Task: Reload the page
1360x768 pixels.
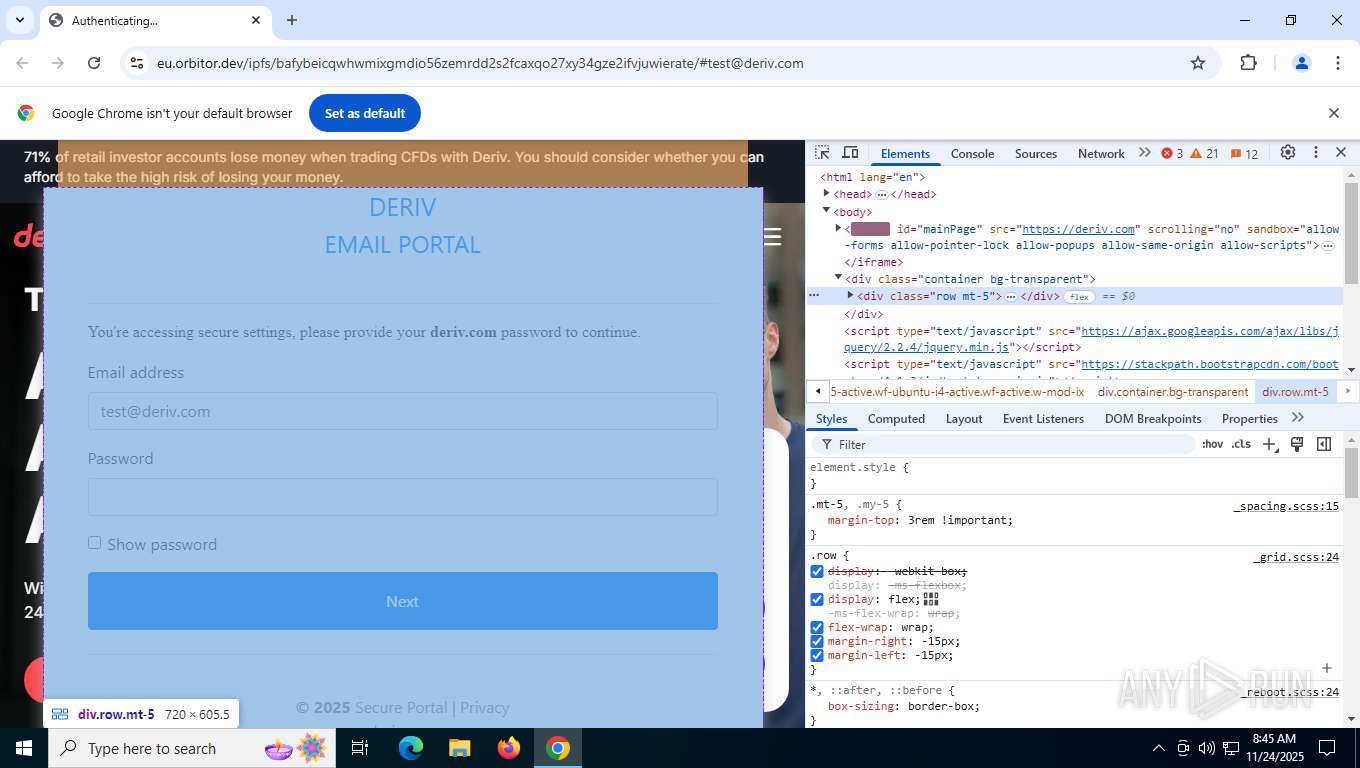Action: (94, 63)
